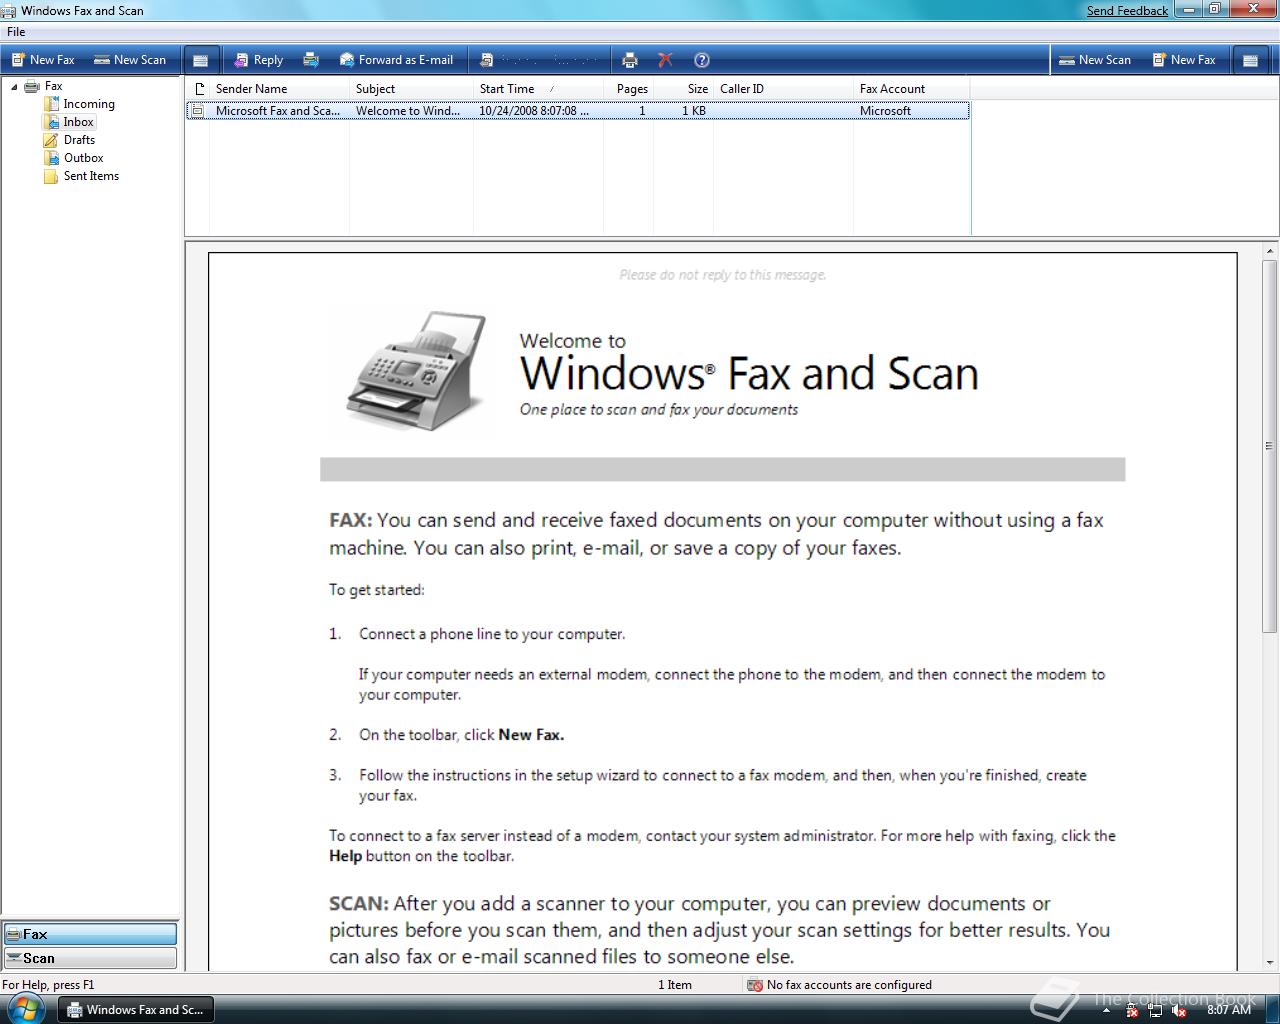
Task: Sort by the Subject column header
Action: pyautogui.click(x=411, y=89)
